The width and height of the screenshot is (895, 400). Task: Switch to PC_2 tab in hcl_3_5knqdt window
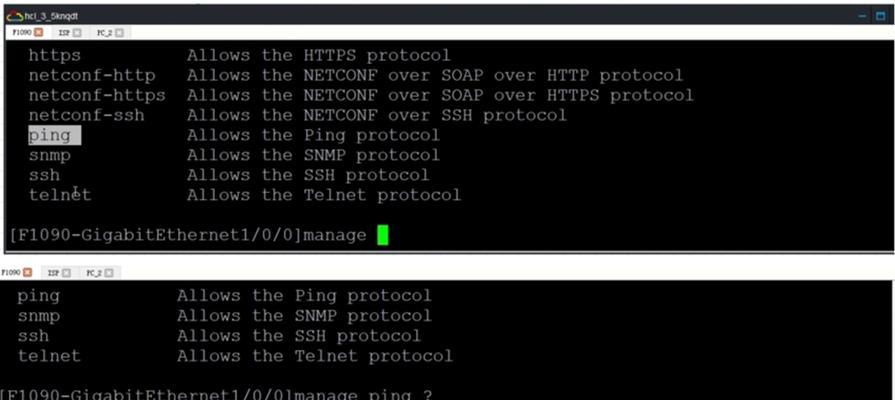[x=104, y=33]
